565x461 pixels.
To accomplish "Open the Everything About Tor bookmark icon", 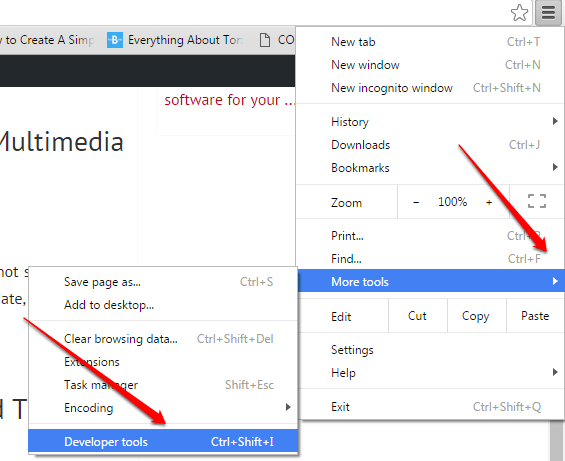I will click(x=115, y=40).
